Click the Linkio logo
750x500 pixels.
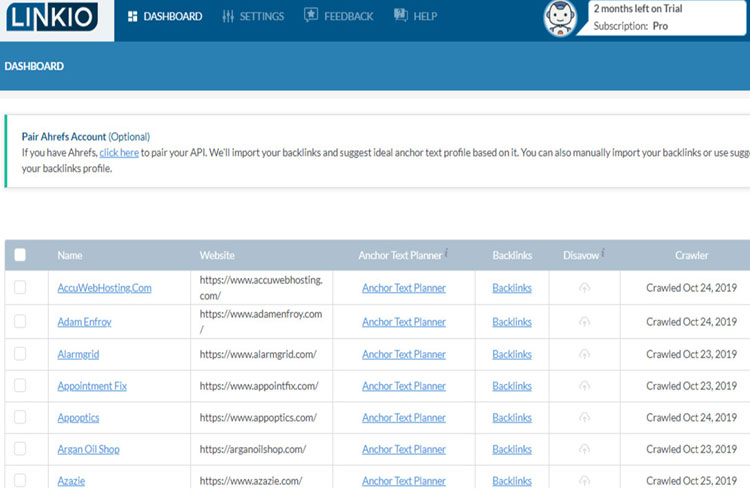click(52, 16)
